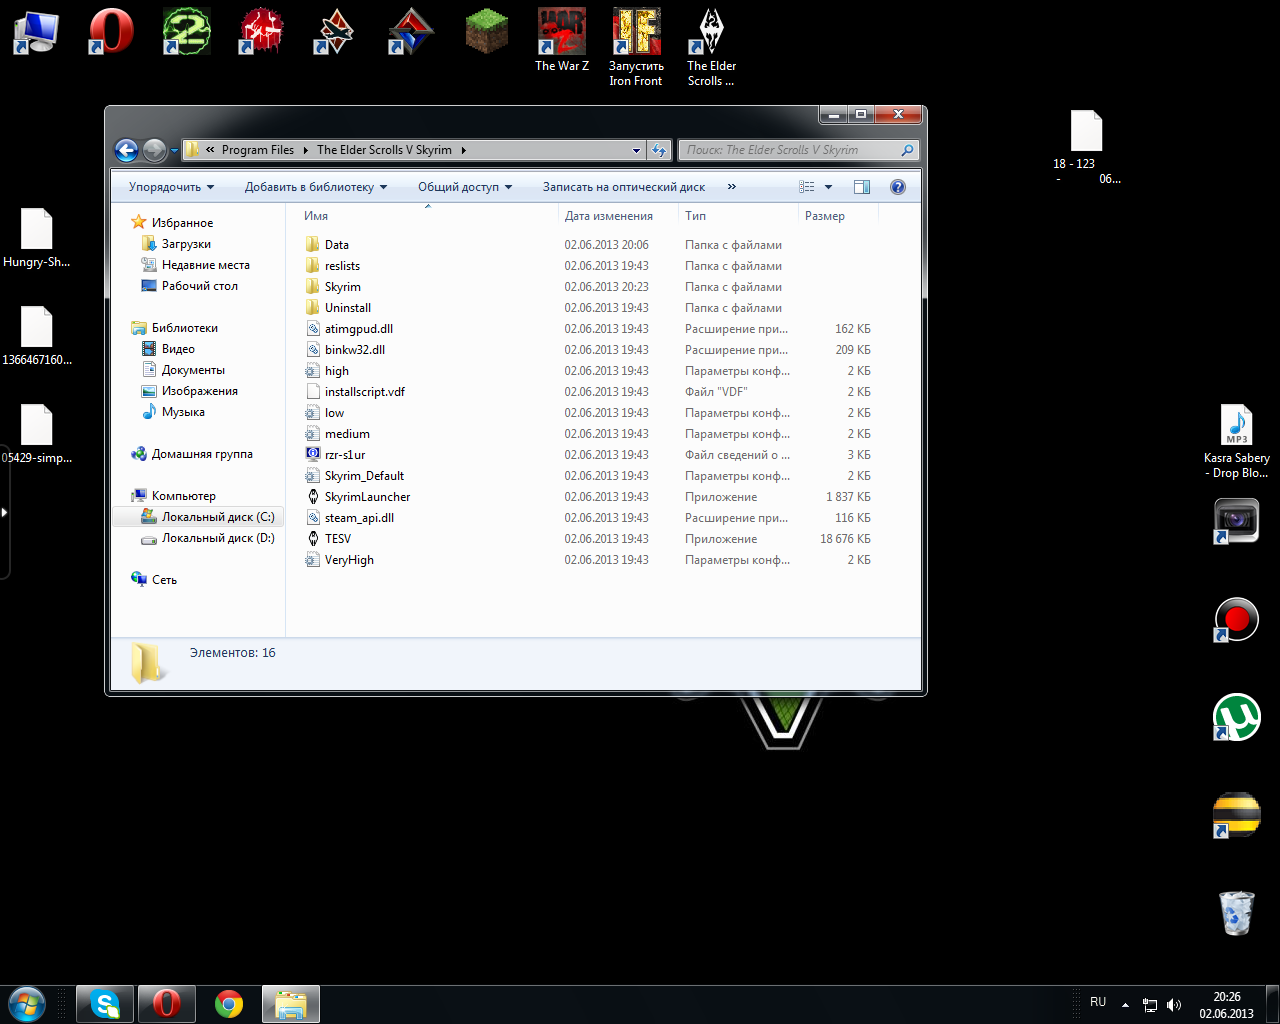Toggle the preview pane icon
This screenshot has width=1280, height=1024.
click(x=862, y=187)
